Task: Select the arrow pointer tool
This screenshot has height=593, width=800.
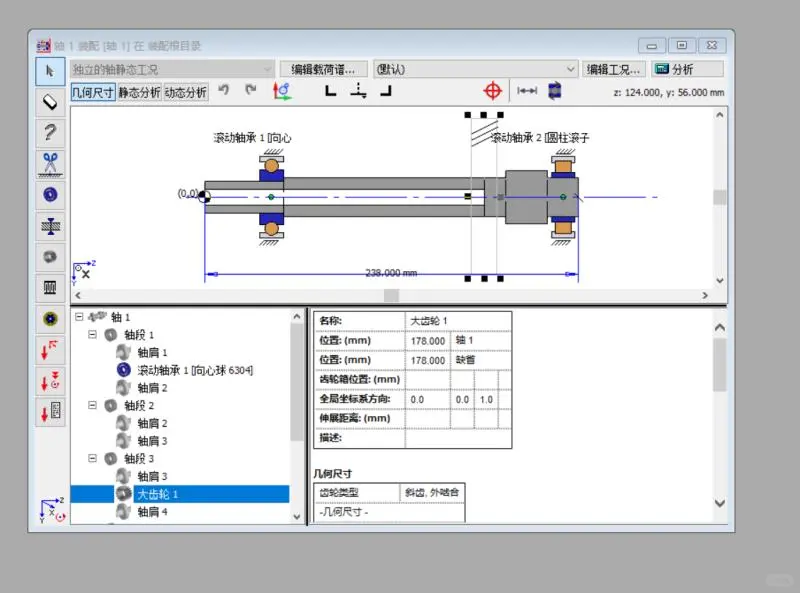Action: 50,71
